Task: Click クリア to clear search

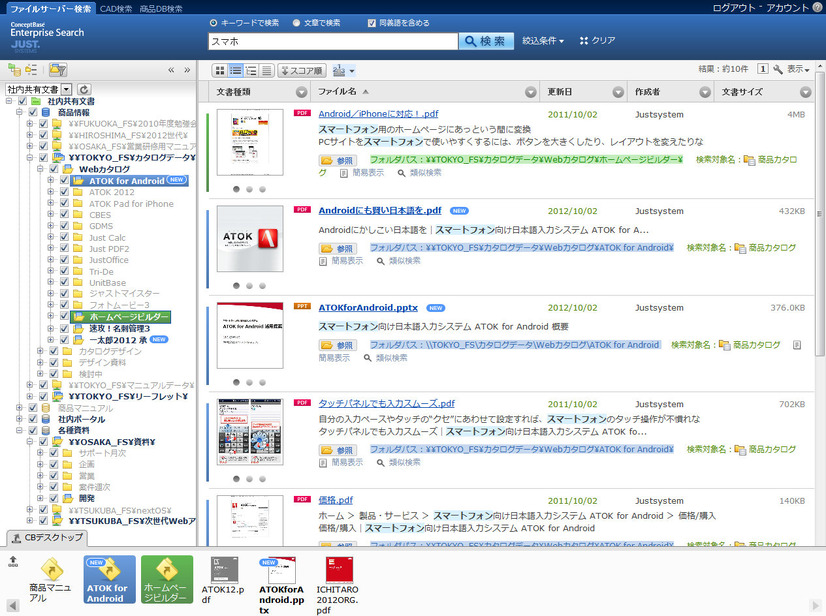Action: (597, 41)
